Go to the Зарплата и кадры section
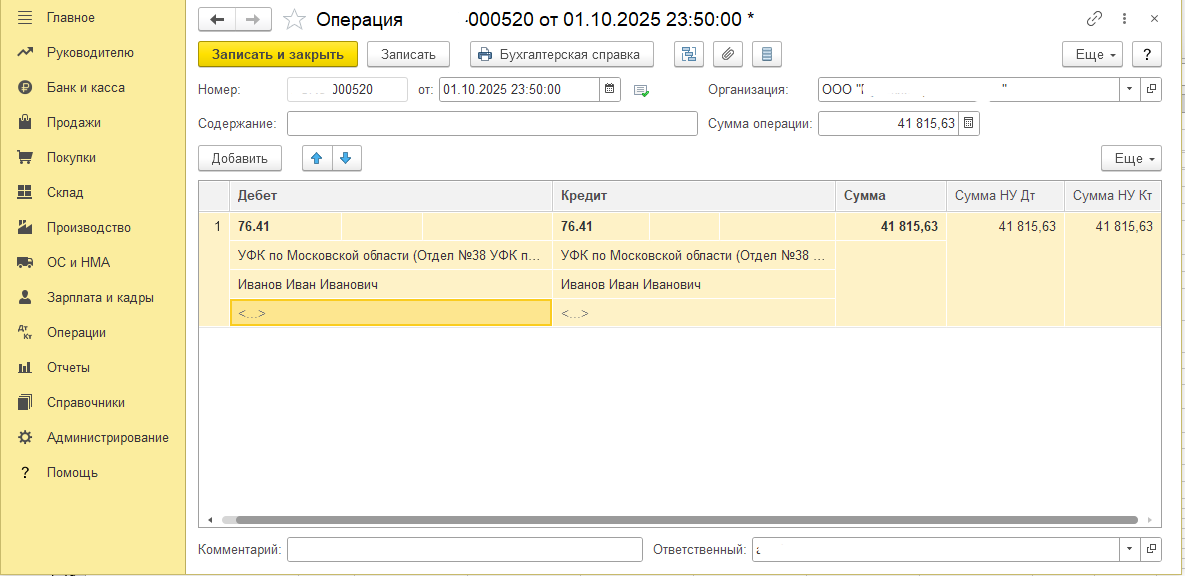This screenshot has width=1185, height=576. pyautogui.click(x=100, y=298)
